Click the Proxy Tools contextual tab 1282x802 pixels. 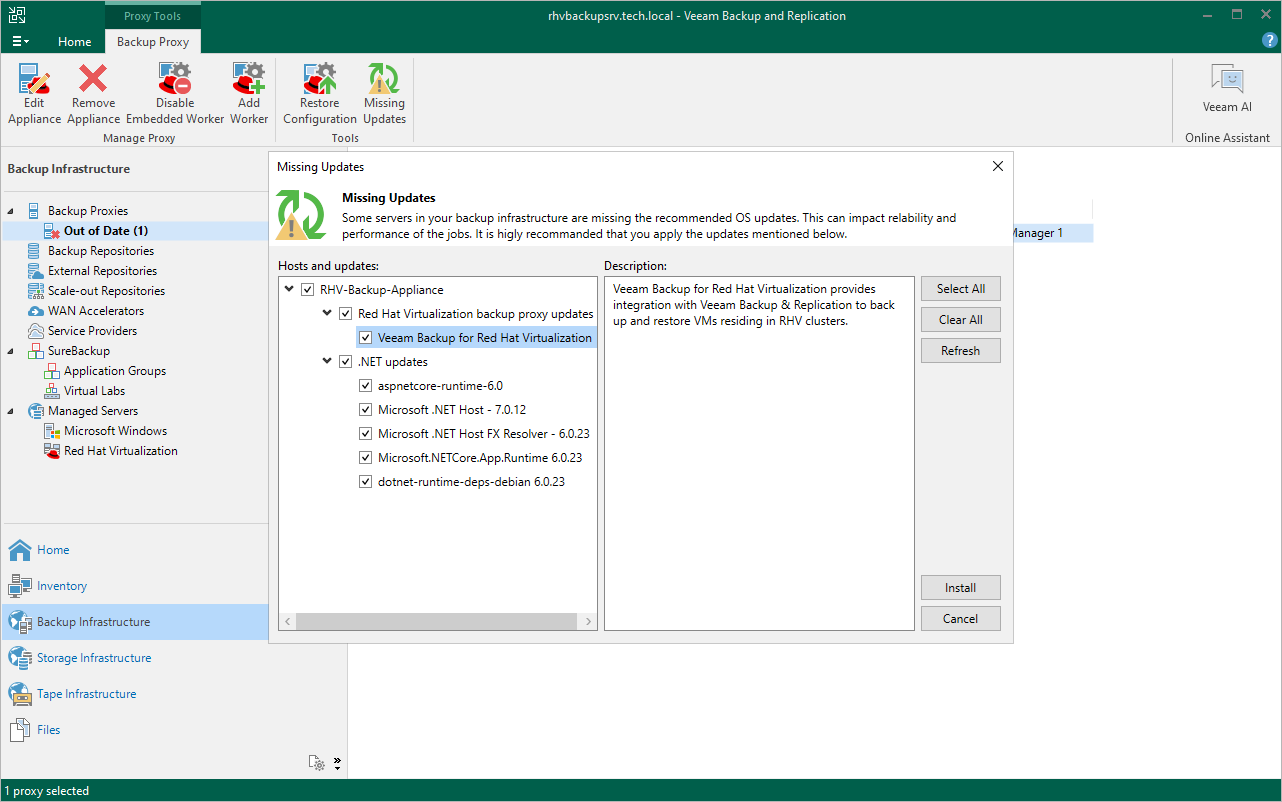(153, 16)
